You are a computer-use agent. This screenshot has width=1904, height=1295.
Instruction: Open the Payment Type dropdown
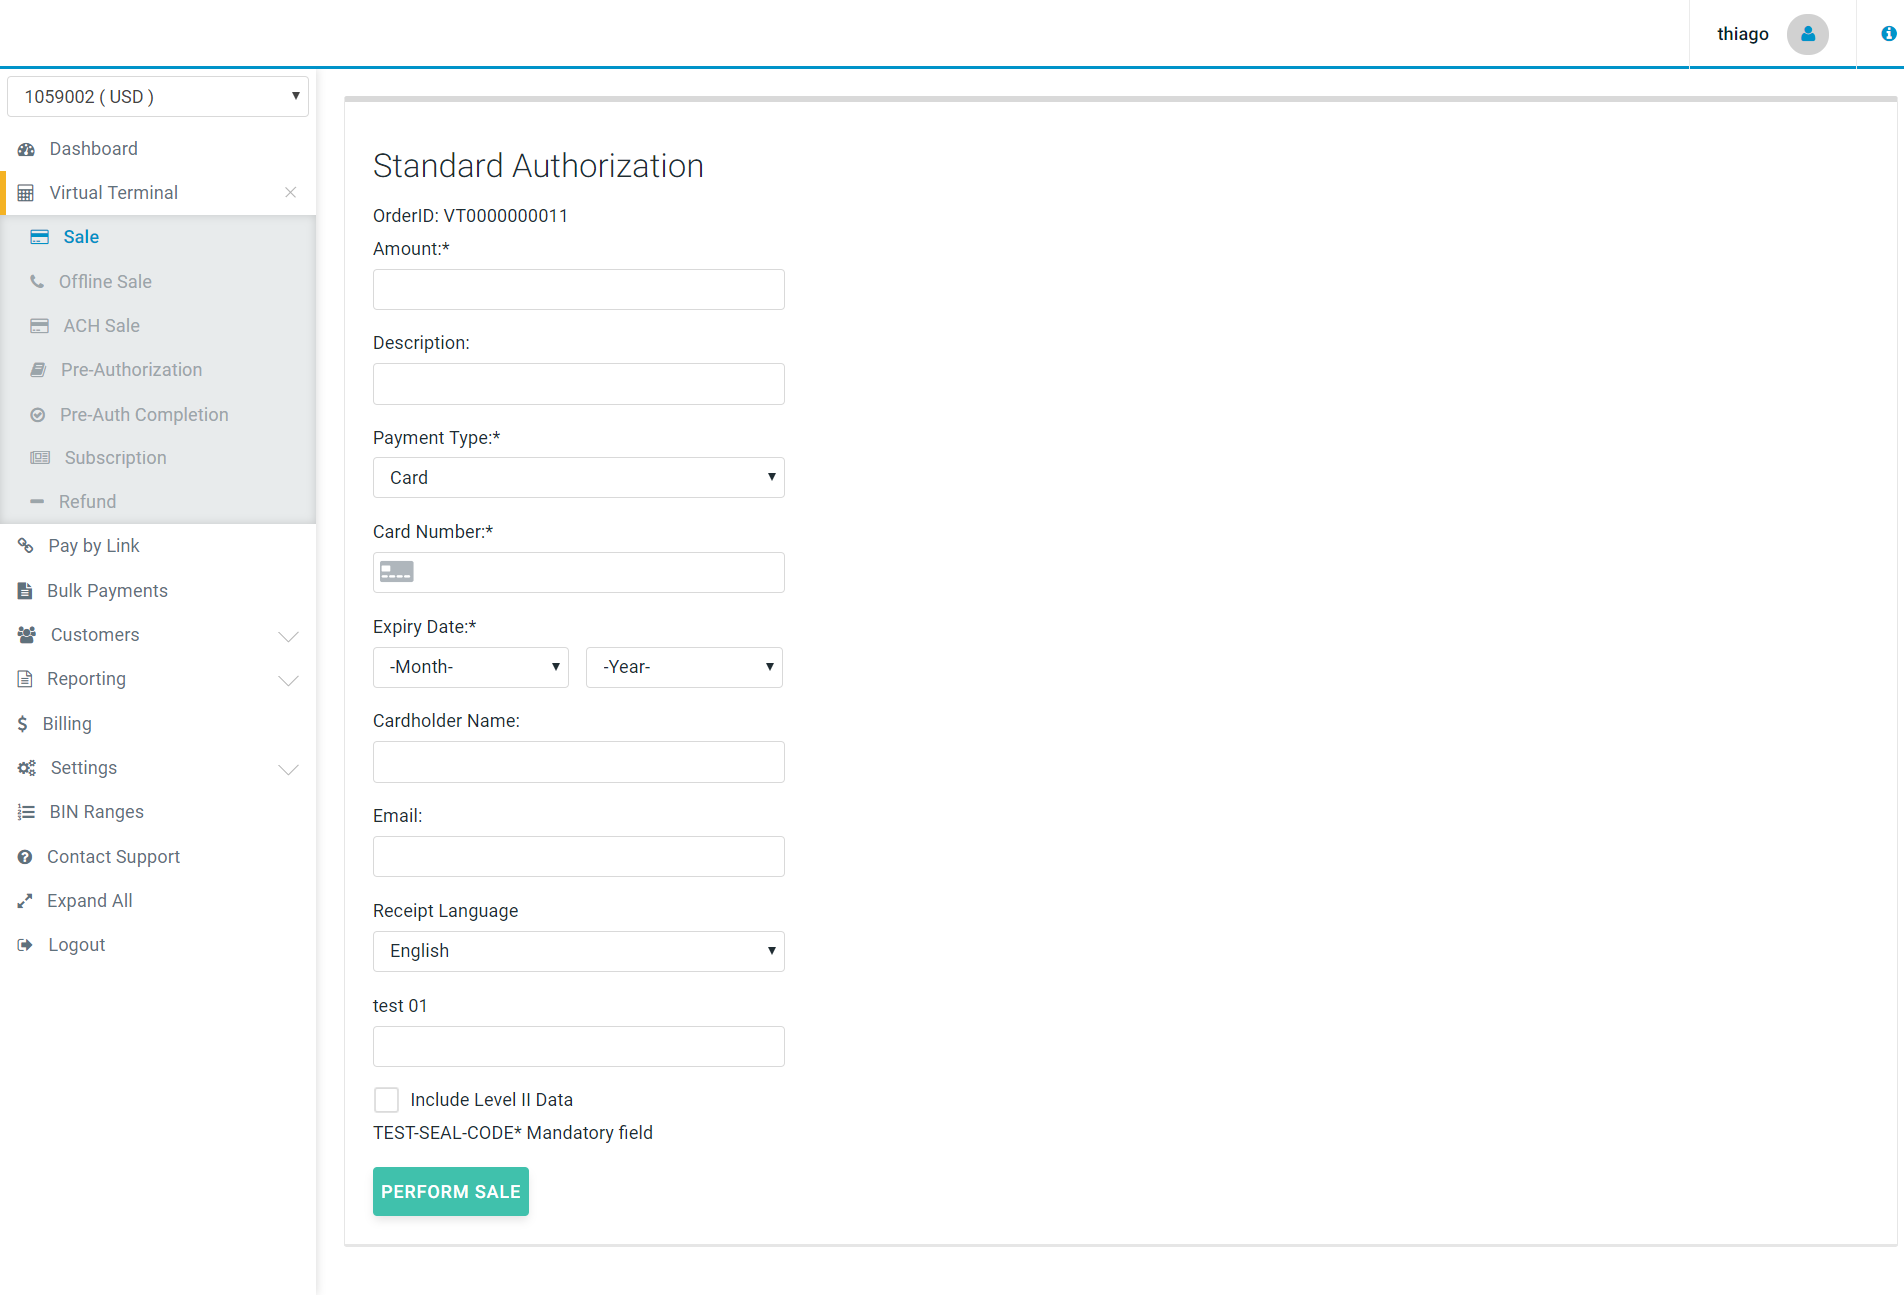click(578, 478)
